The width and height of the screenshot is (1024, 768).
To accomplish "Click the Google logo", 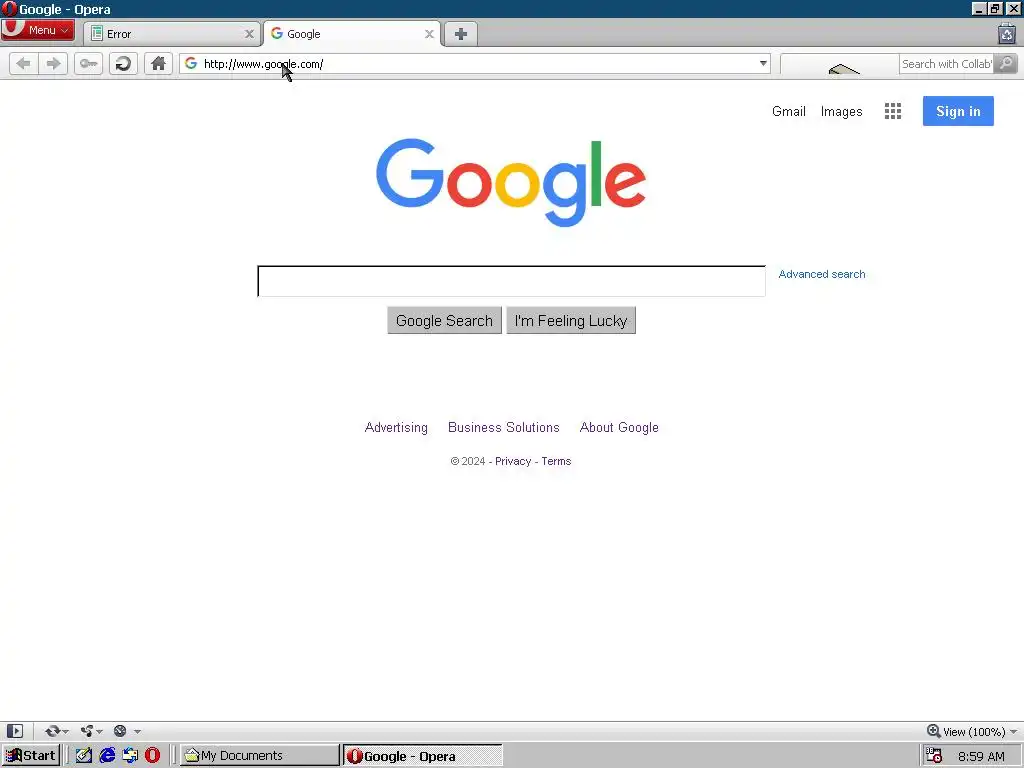I will point(511,182).
